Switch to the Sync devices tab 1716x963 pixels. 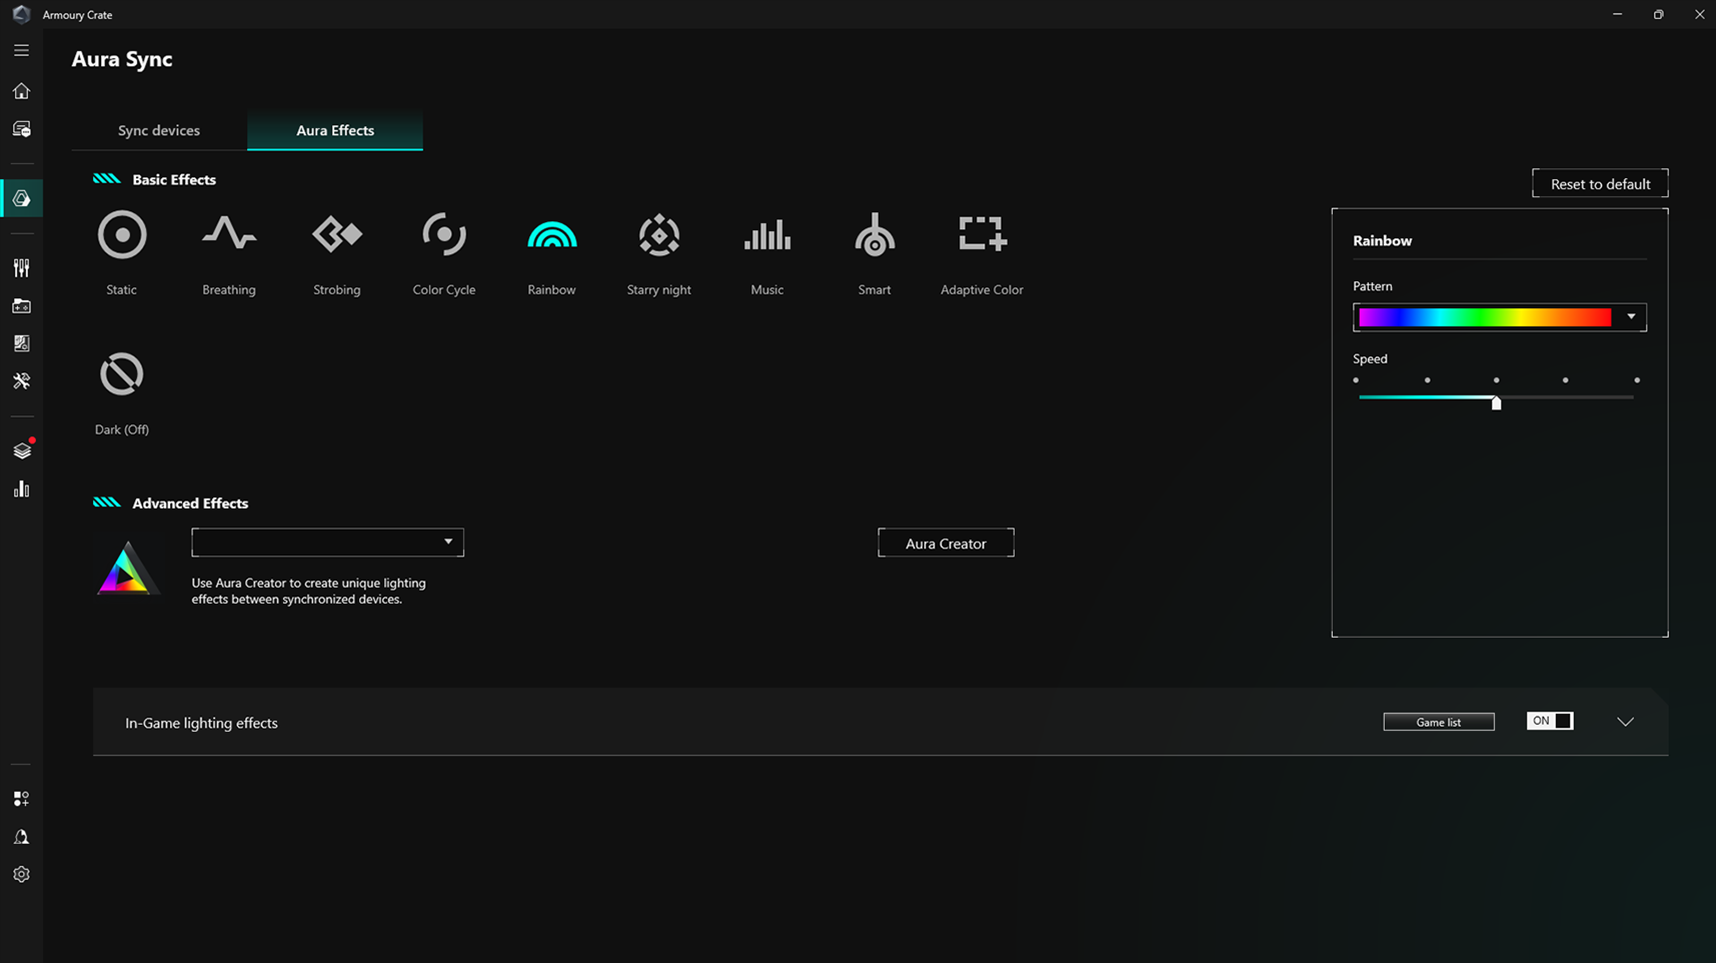tap(159, 130)
